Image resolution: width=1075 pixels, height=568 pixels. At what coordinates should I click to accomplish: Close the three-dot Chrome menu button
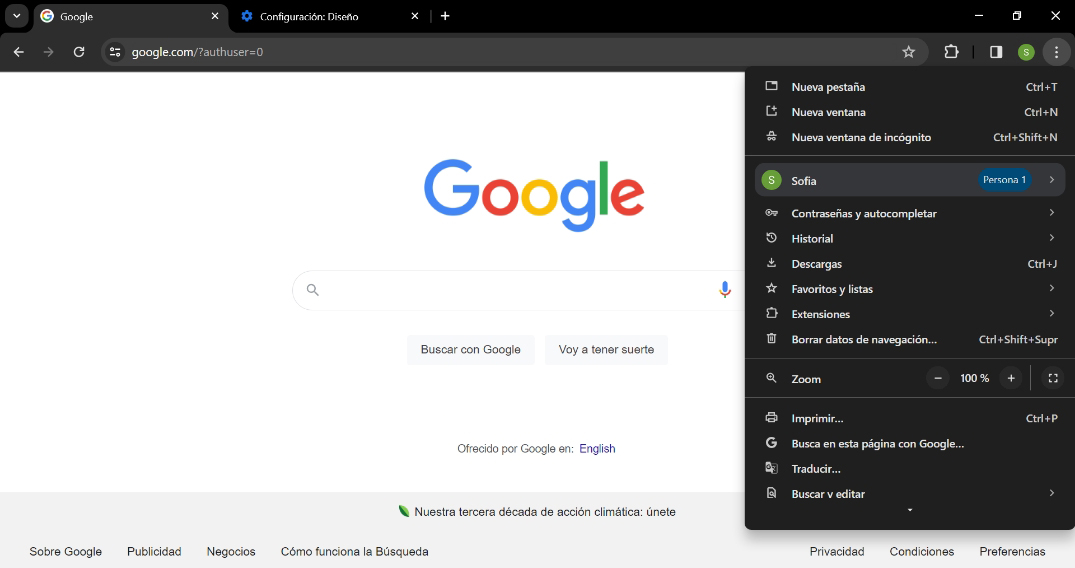1056,52
